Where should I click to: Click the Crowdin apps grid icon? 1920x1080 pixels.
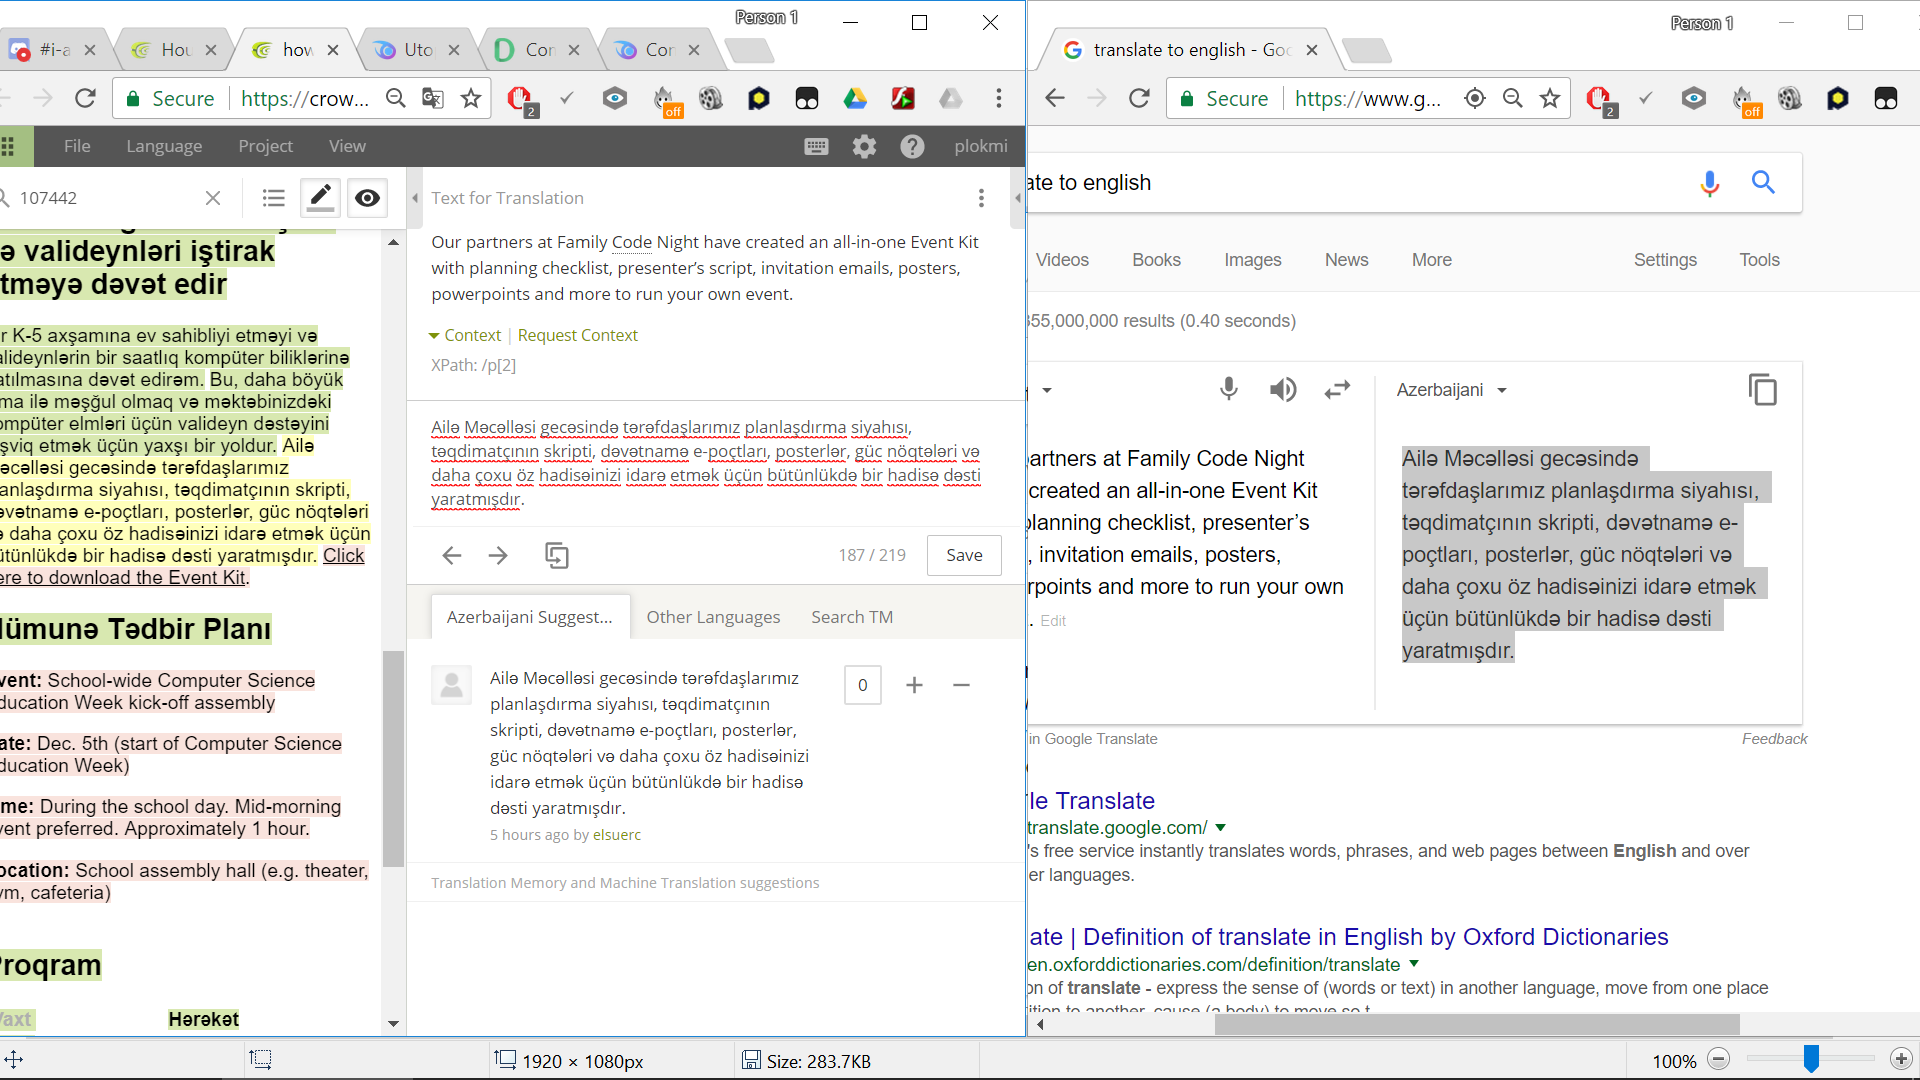click(x=8, y=146)
